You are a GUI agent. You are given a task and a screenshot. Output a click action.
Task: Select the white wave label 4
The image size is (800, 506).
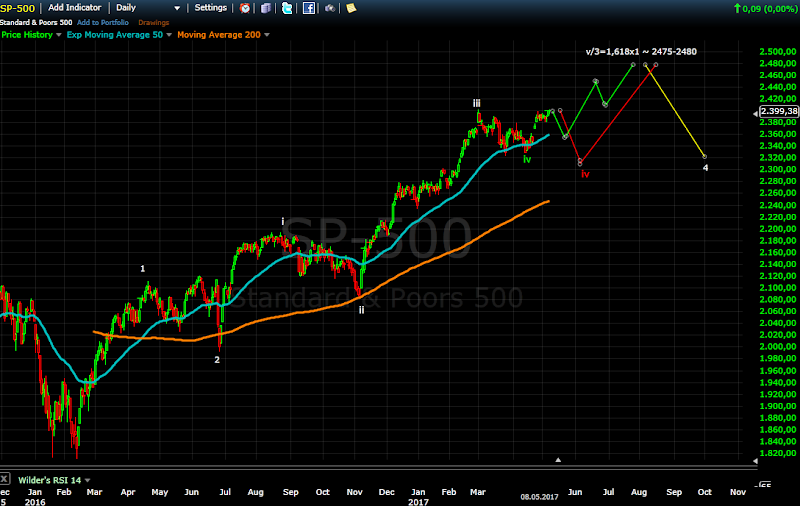[706, 168]
